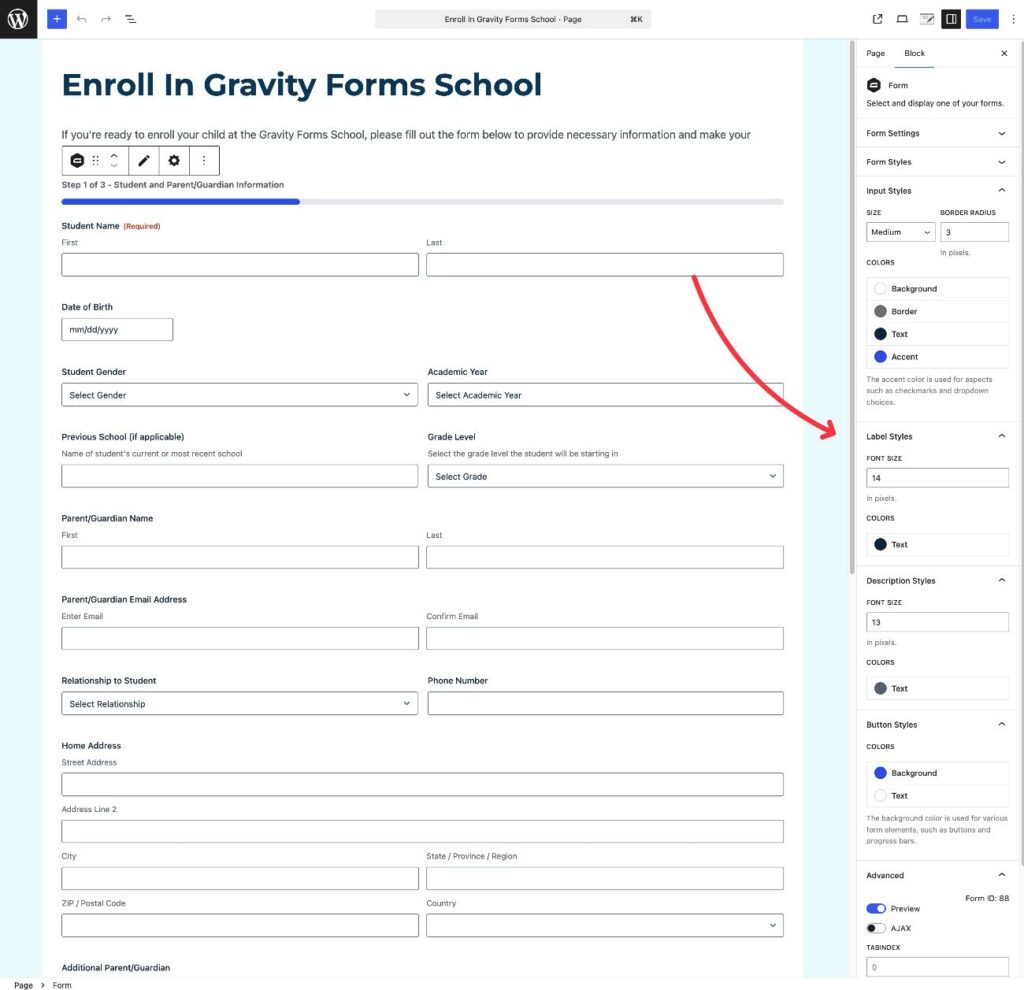This screenshot has width=1024, height=990.
Task: Click the Form block icon in sidebar
Action: (874, 85)
